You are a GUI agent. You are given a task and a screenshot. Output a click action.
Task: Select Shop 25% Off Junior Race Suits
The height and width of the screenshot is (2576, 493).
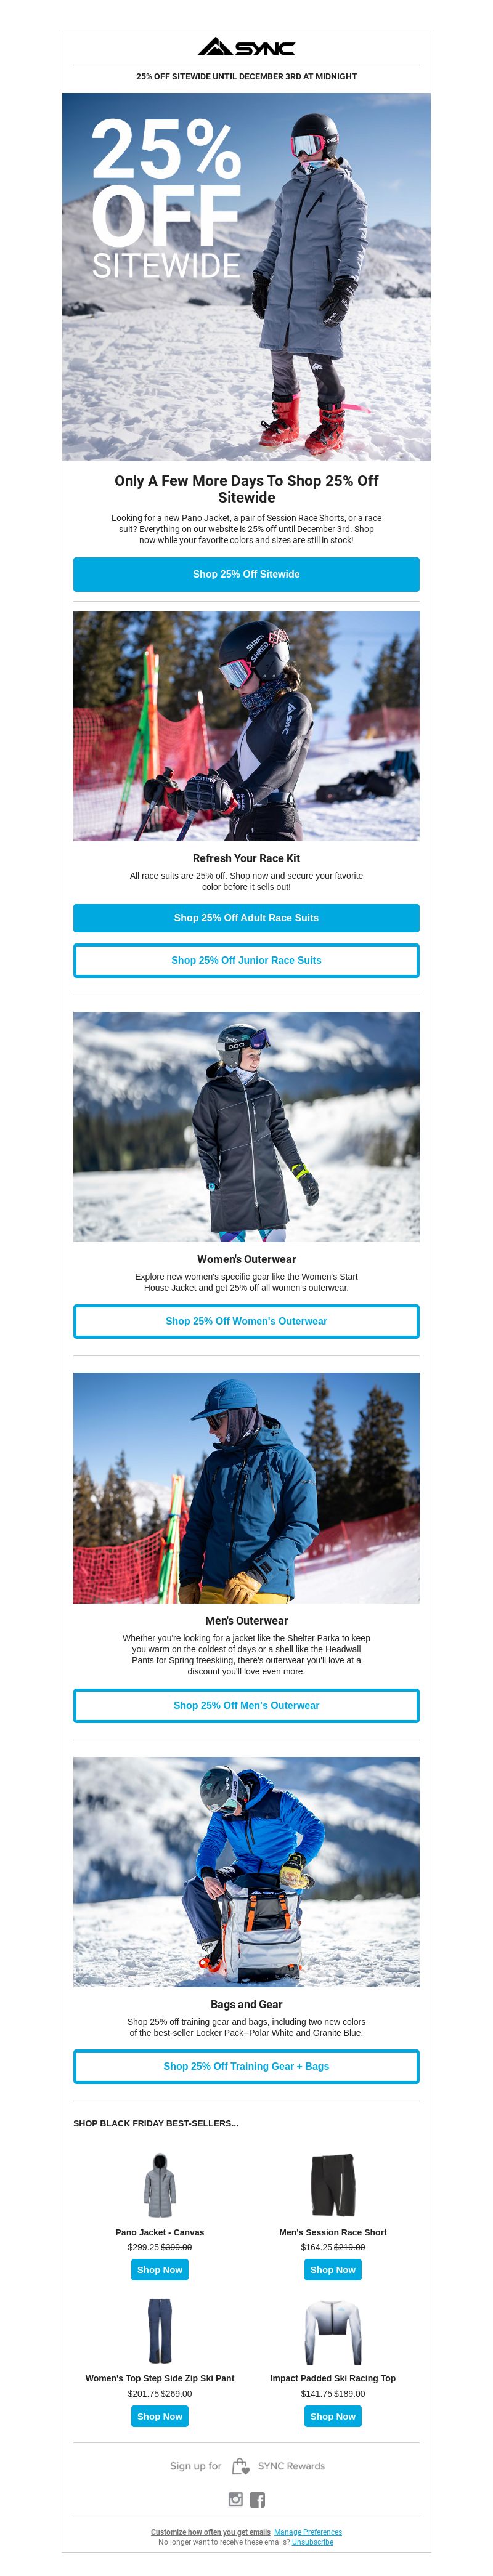pyautogui.click(x=246, y=960)
